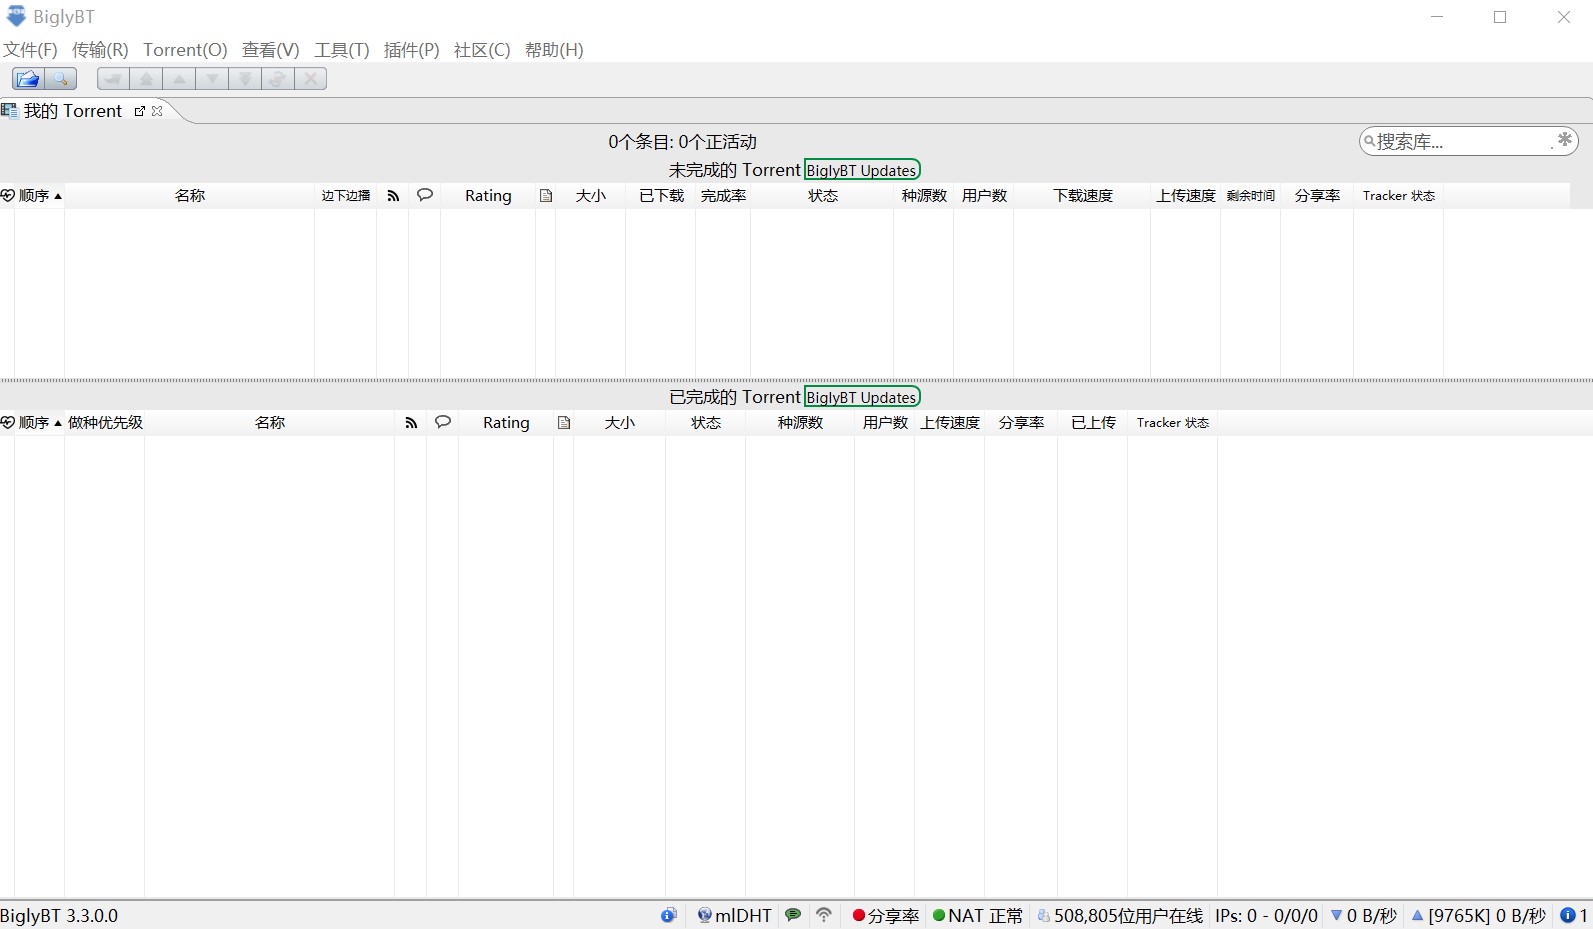Viewport: 1593px width, 929px height.
Task: Click 种源数 header in incomplete torrents table
Action: coord(924,196)
